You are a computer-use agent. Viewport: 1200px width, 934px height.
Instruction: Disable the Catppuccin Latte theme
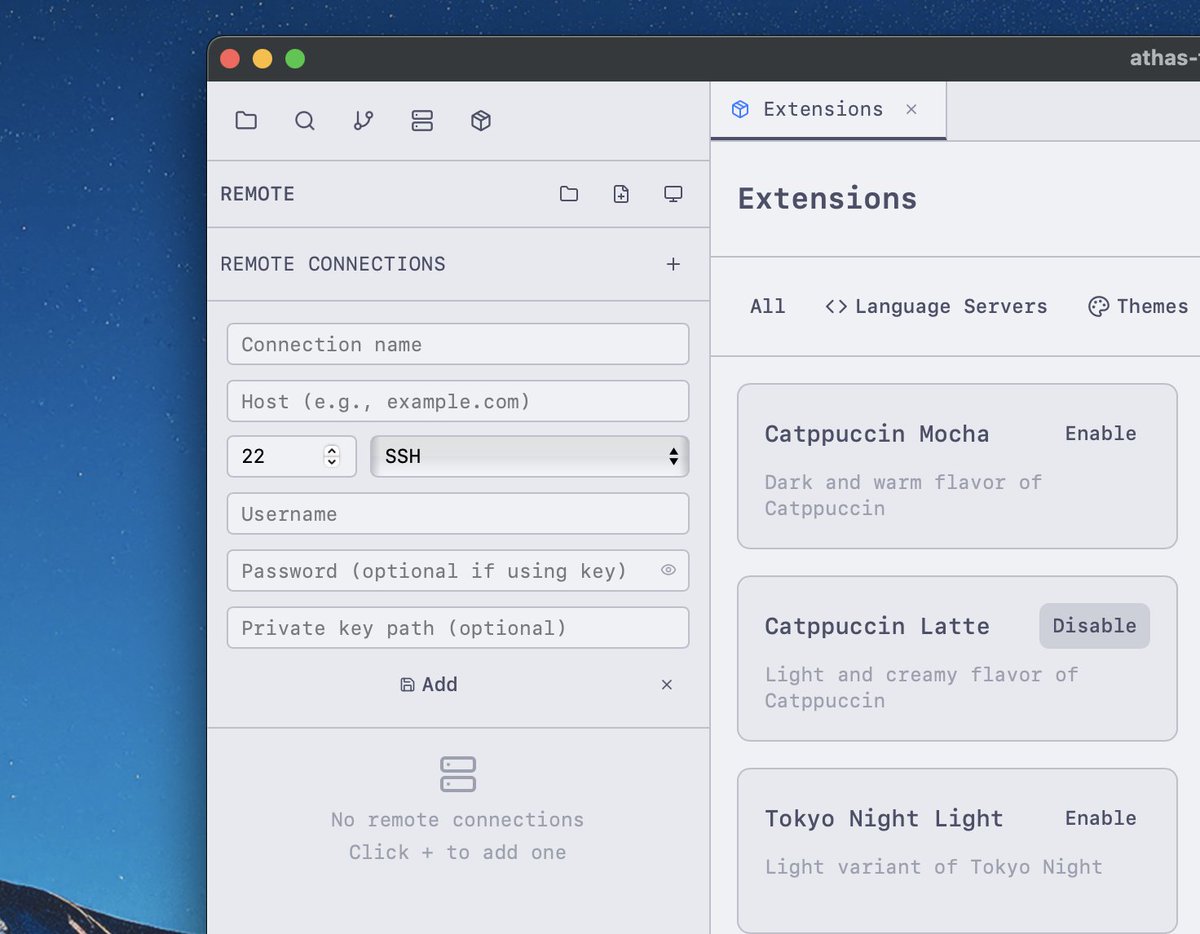pyautogui.click(x=1094, y=626)
